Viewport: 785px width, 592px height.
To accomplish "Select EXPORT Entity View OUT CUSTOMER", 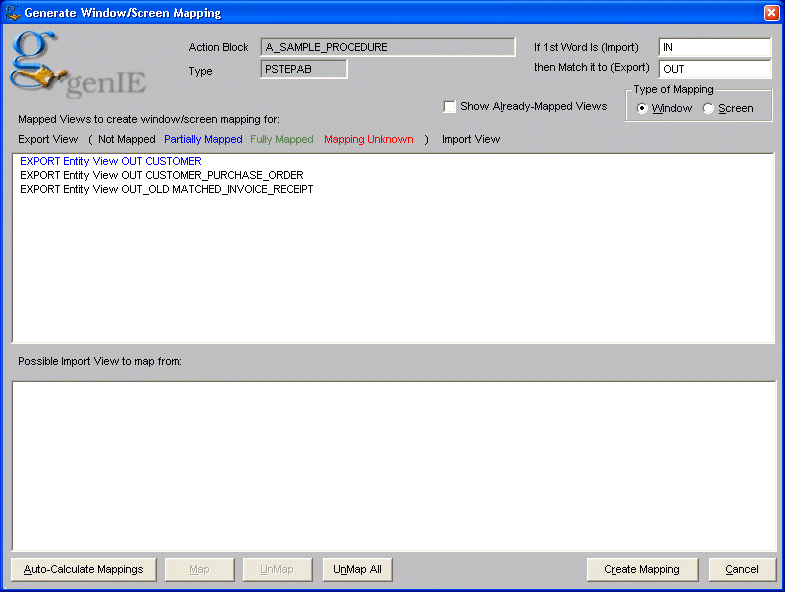I will [110, 161].
